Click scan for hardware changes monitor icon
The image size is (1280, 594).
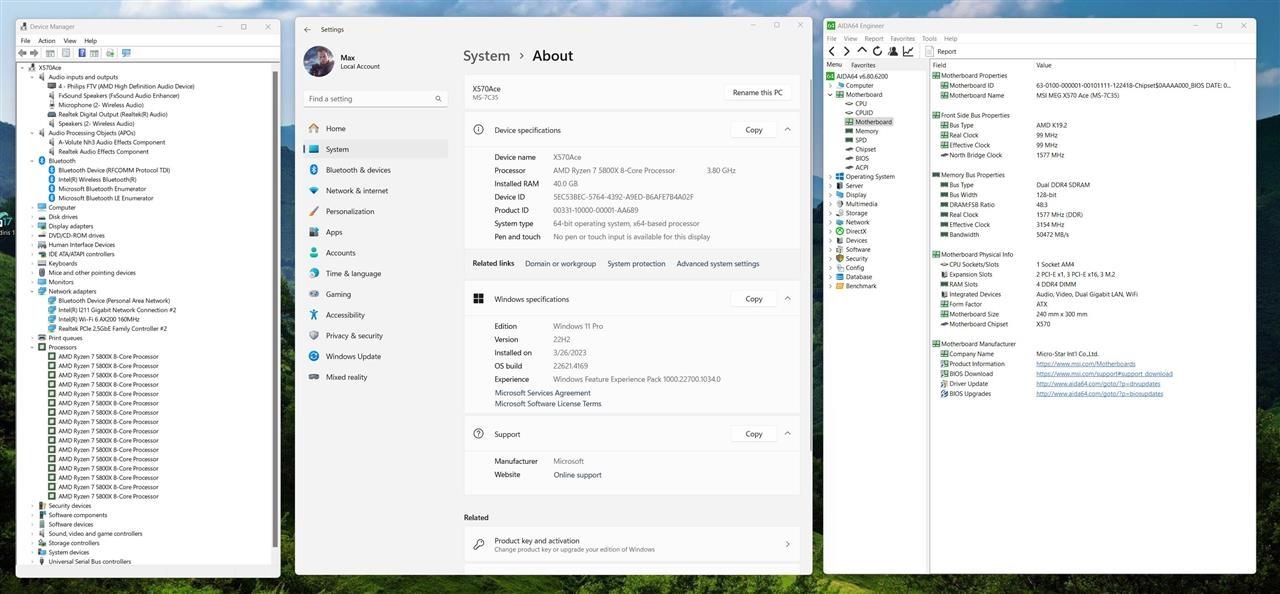tap(126, 53)
